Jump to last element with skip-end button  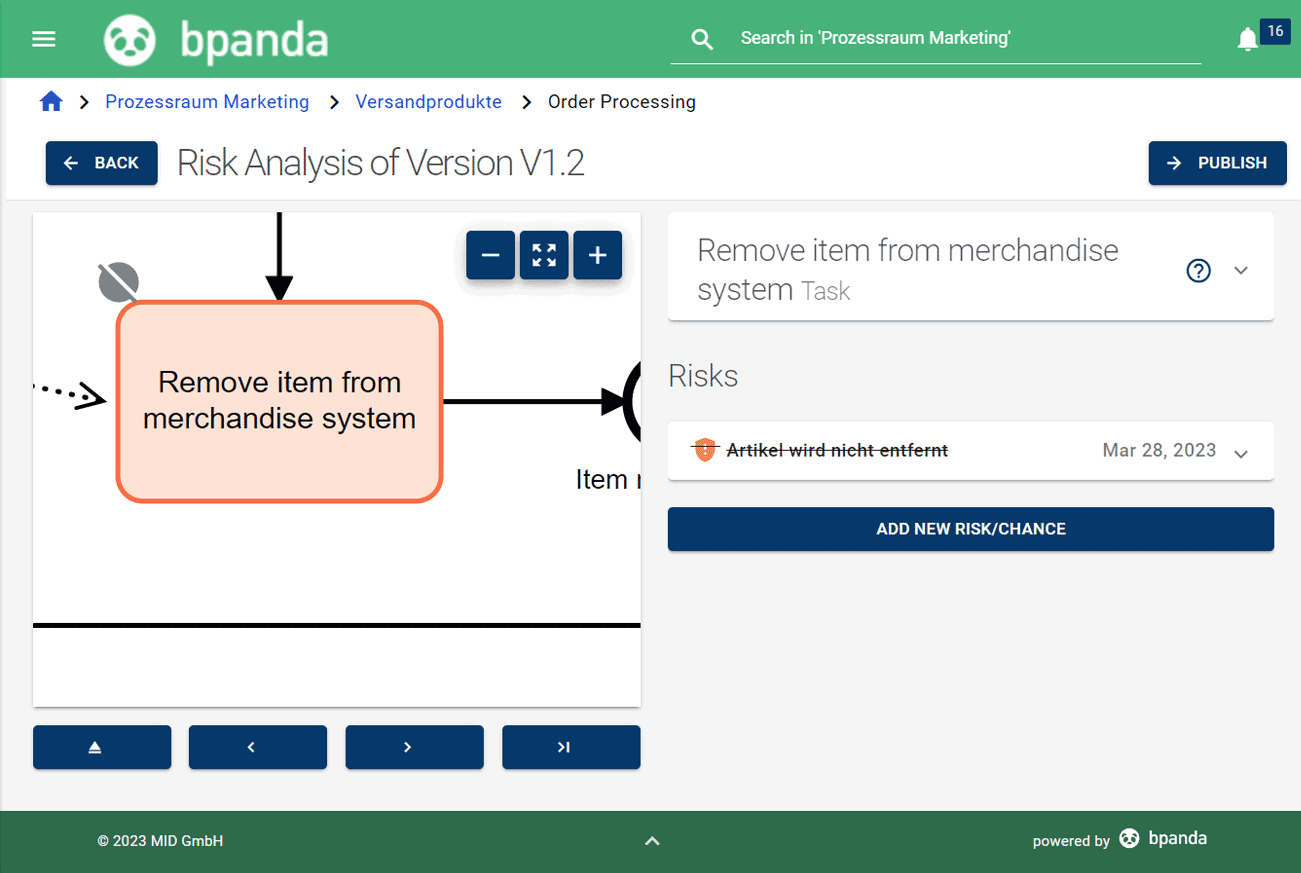point(571,747)
